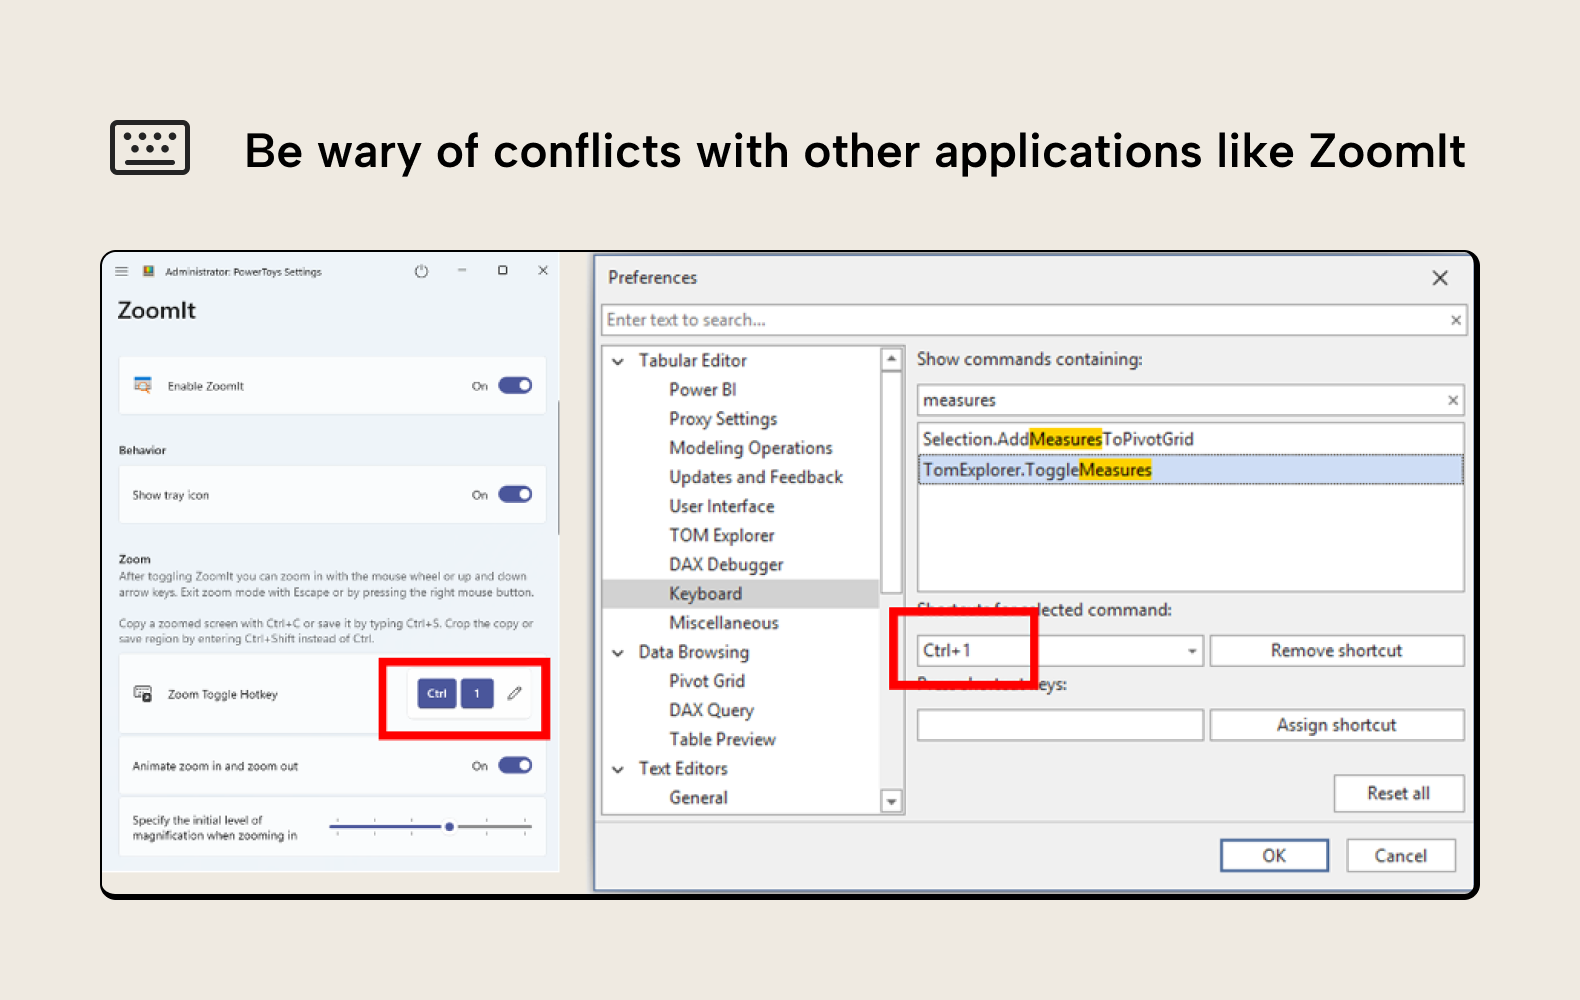Viewport: 1580px width, 1000px height.
Task: Select DAX Debugger in preferences tree
Action: pyautogui.click(x=726, y=564)
